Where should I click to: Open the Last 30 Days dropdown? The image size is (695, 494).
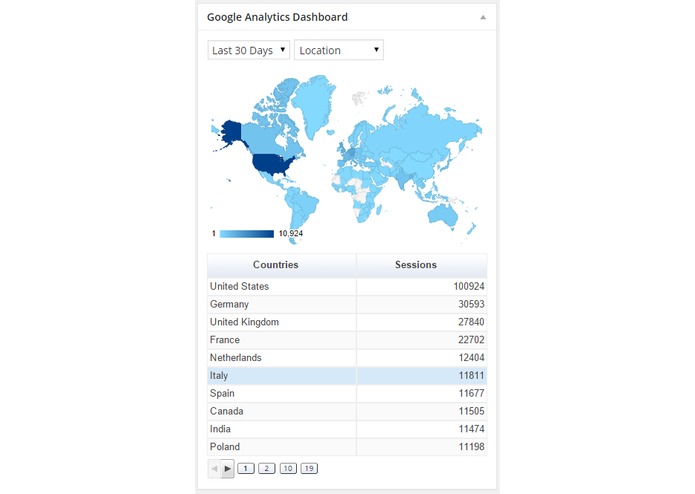coord(249,50)
